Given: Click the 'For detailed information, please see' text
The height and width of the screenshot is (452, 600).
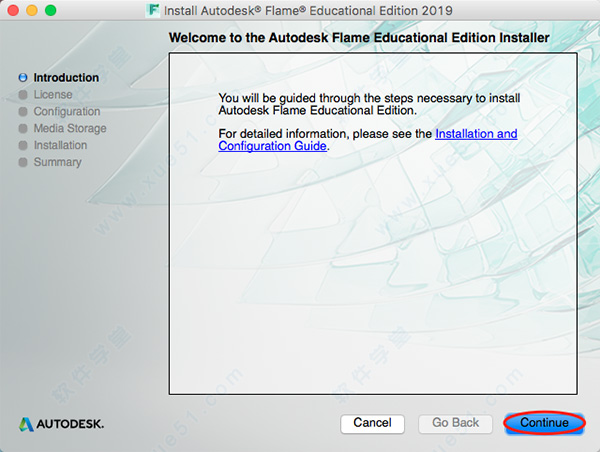Looking at the screenshot, I should tap(325, 134).
